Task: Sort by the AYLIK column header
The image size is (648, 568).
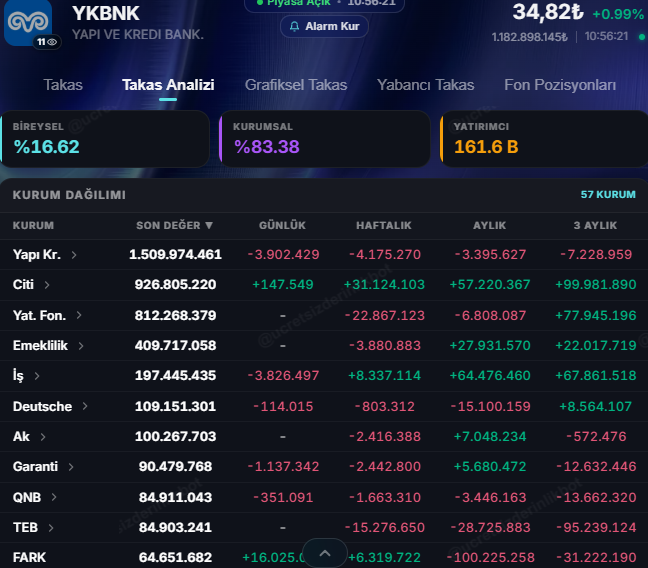Action: click(490, 225)
